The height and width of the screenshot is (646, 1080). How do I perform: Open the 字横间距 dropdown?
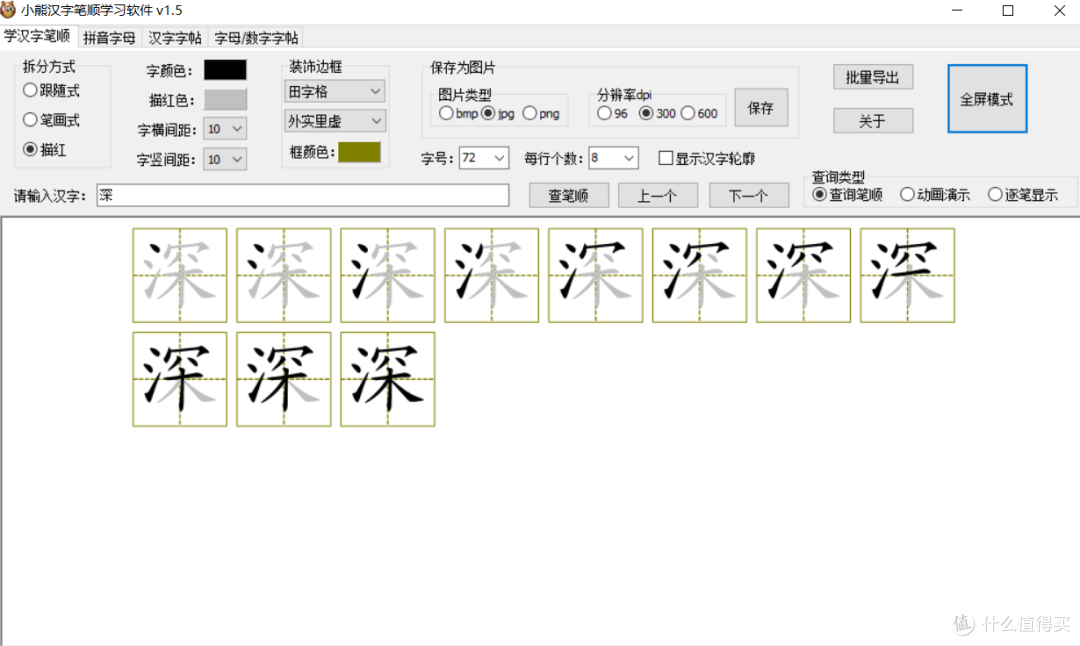click(225, 129)
